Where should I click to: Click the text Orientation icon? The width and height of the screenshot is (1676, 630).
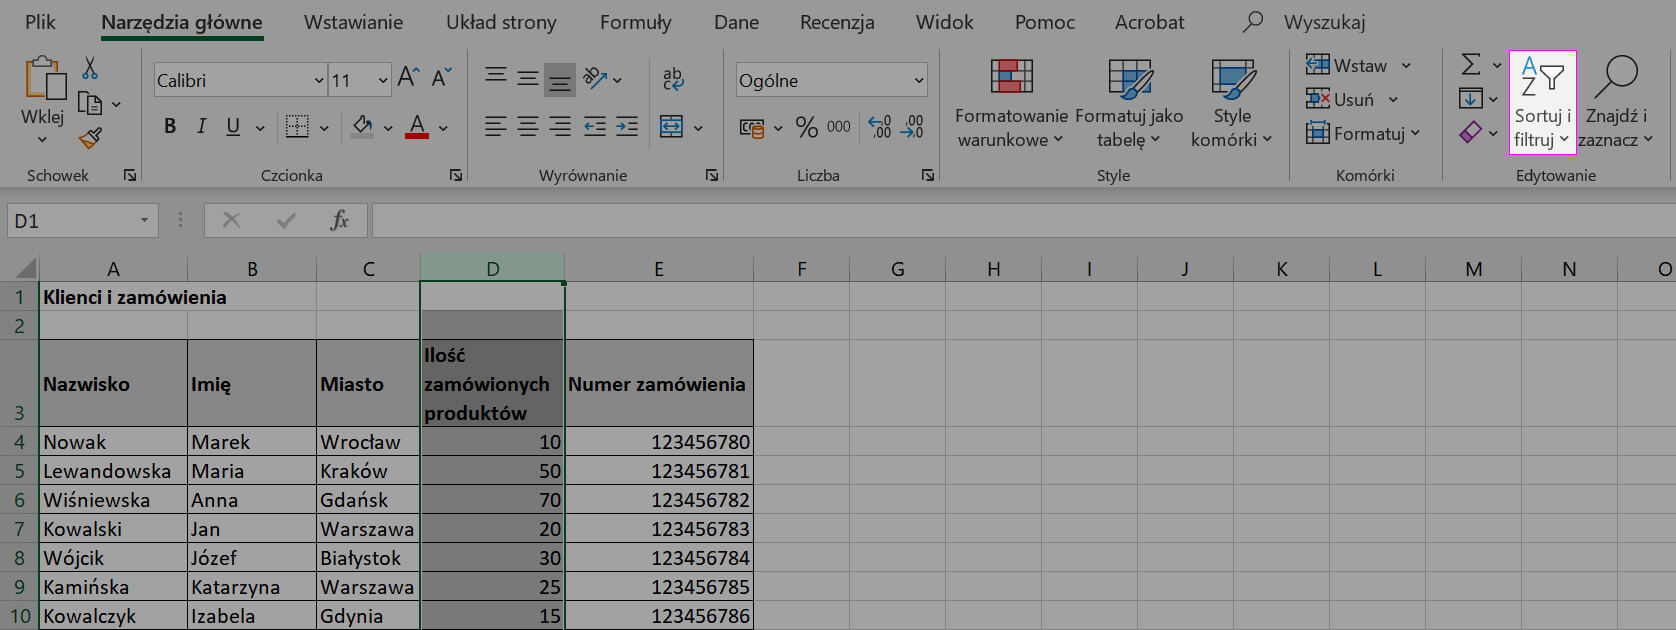(596, 77)
